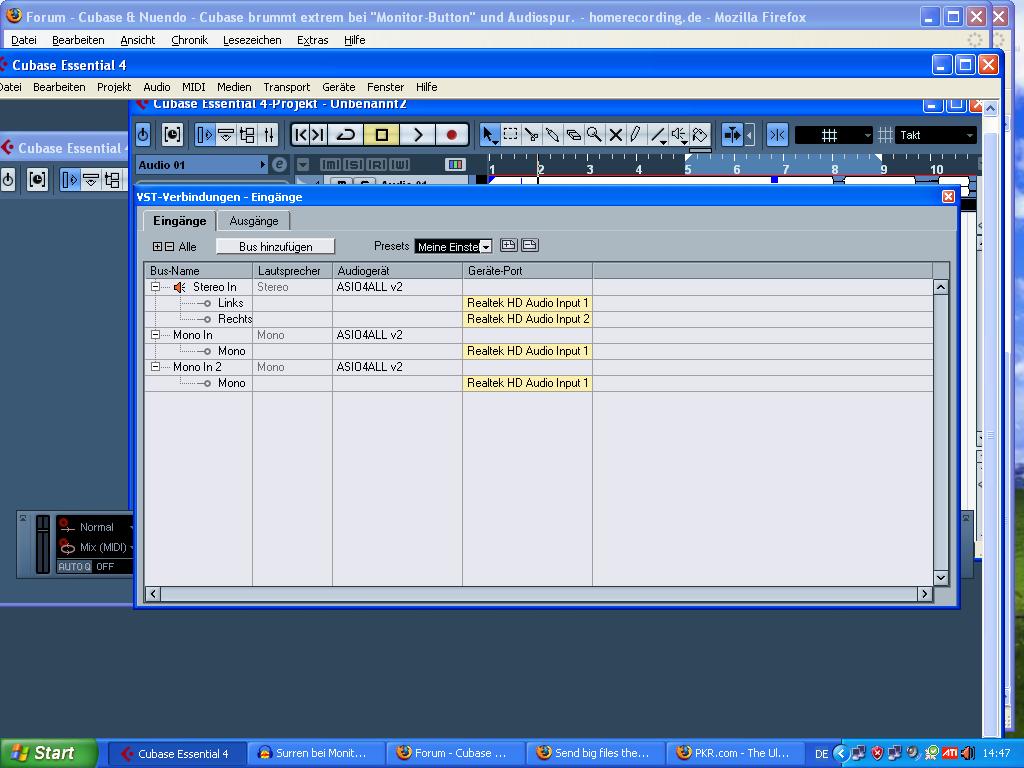Select the Eingänge tab
The width and height of the screenshot is (1024, 768).
pyautogui.click(x=180, y=221)
